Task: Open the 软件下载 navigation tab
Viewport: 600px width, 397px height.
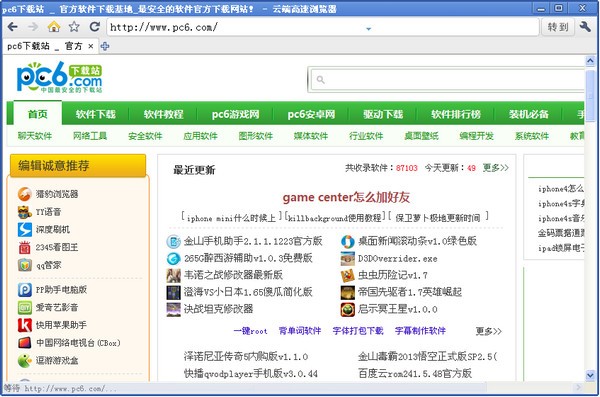Action: tap(96, 114)
